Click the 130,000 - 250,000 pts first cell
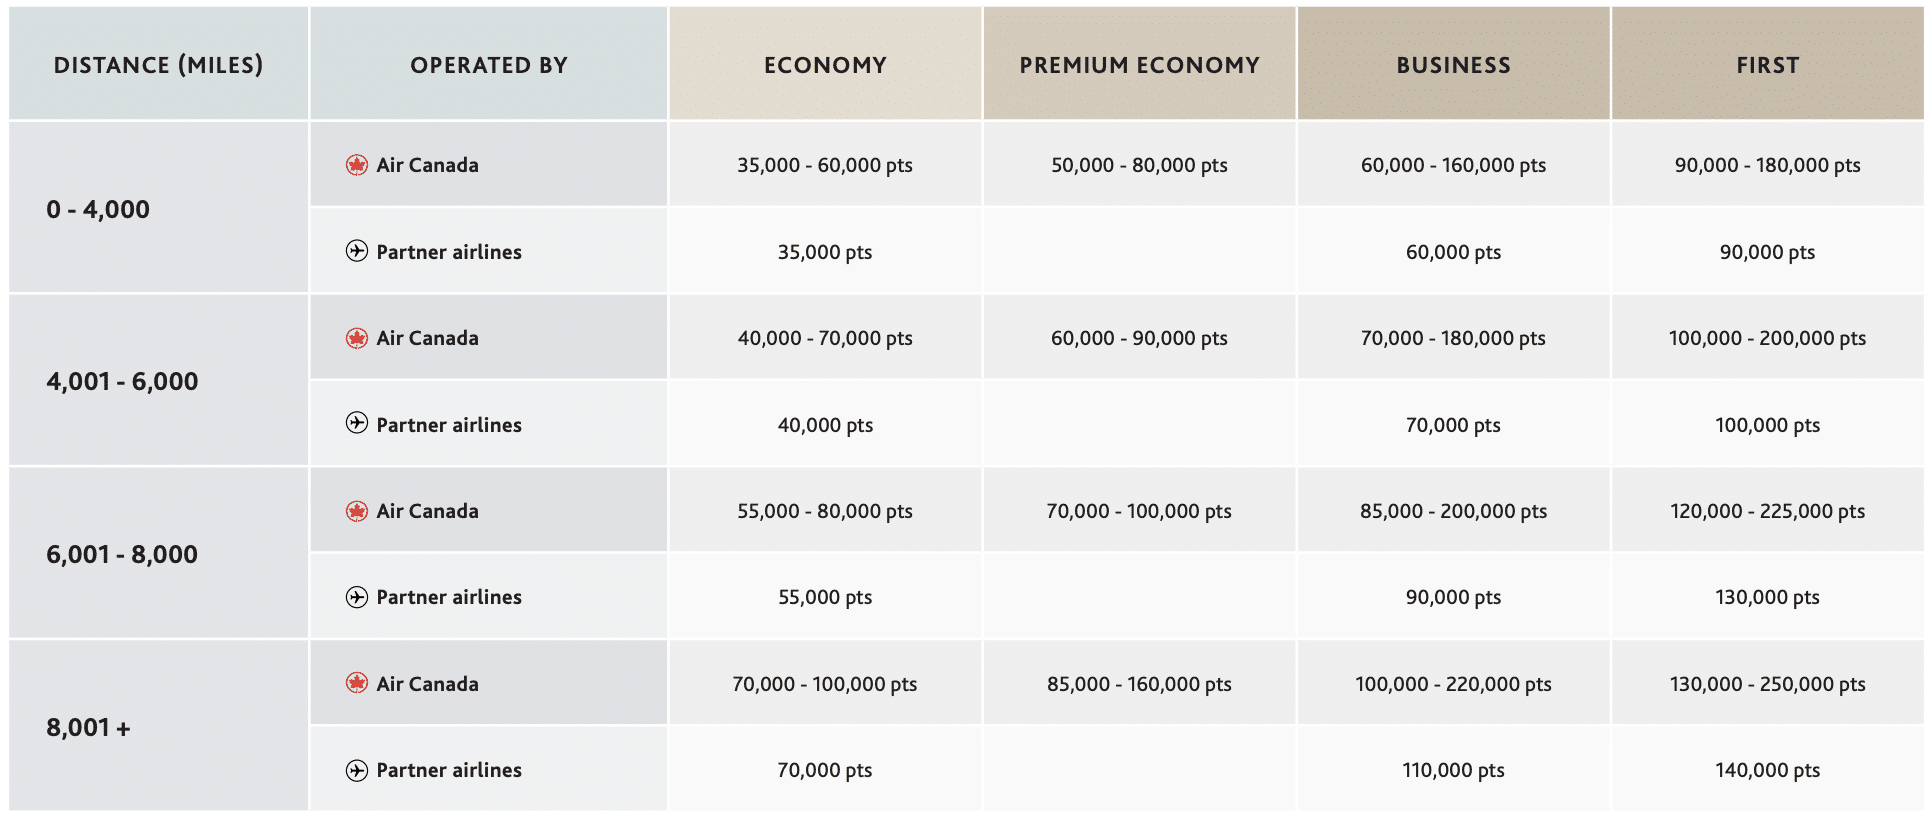 tap(1767, 684)
